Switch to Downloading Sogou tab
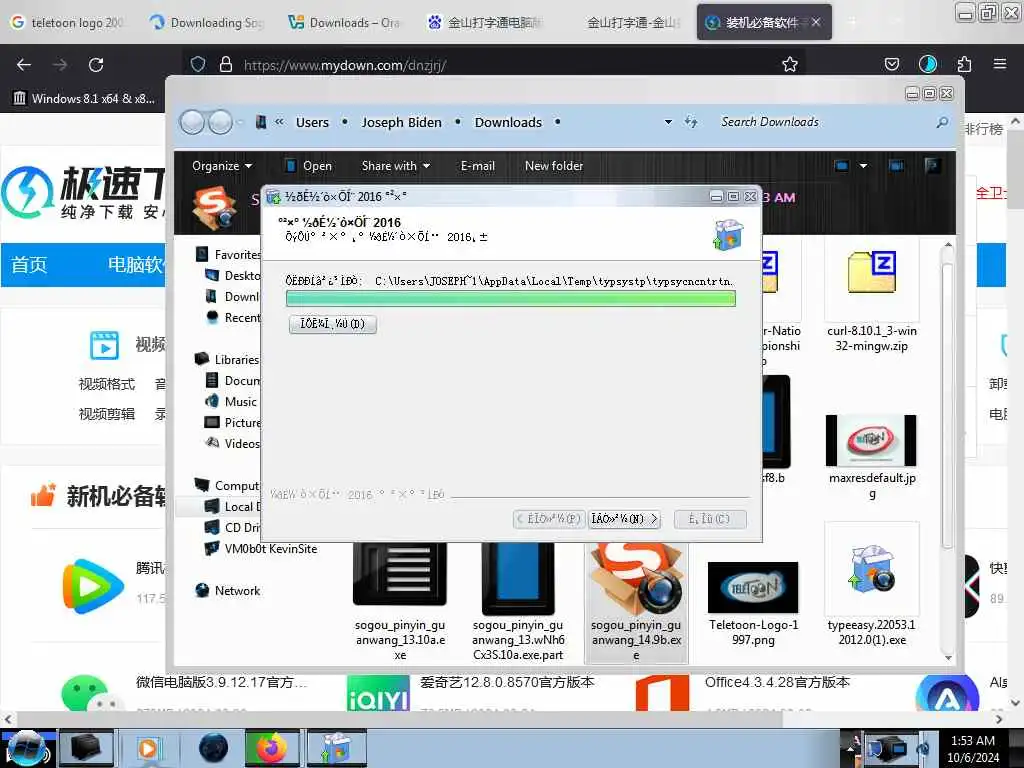Screen dimensions: 1024x768 click(207, 22)
